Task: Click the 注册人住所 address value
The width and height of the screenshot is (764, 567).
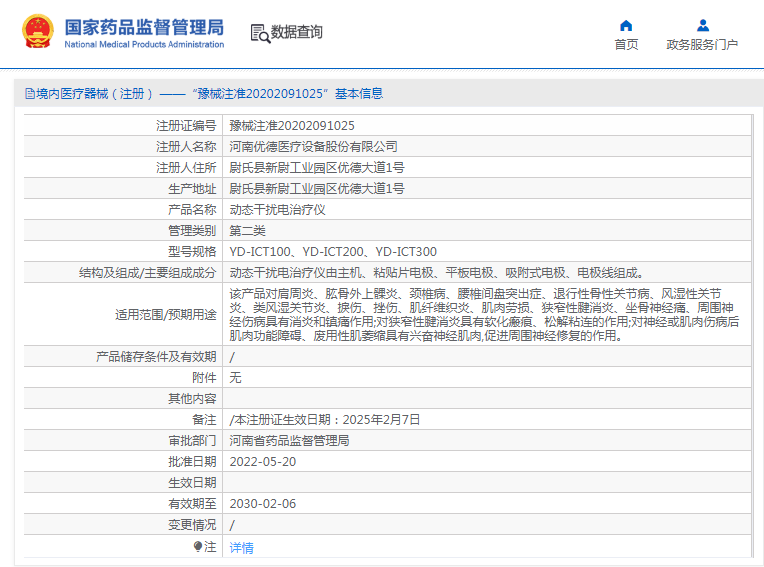Action: (317, 168)
